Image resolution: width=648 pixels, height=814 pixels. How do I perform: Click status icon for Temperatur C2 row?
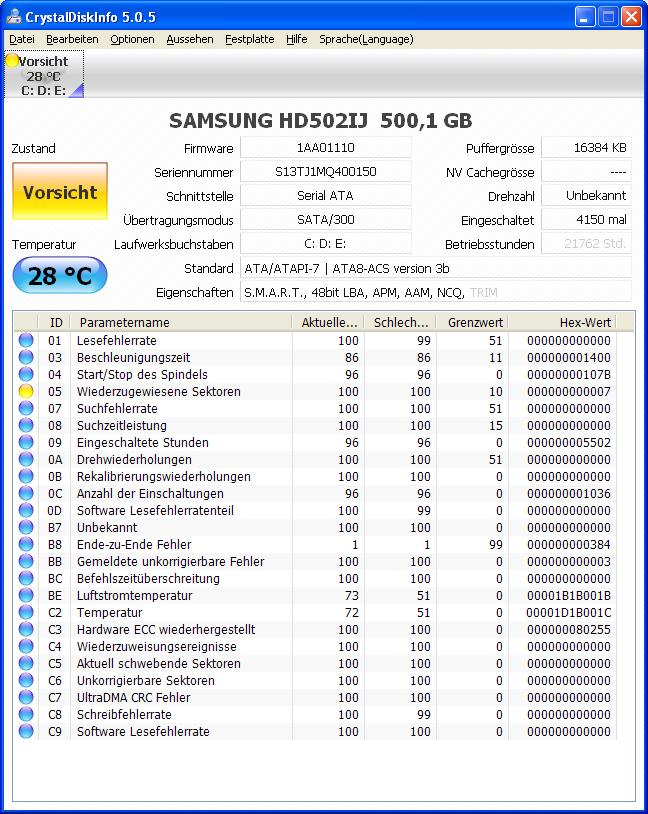[x=26, y=613]
